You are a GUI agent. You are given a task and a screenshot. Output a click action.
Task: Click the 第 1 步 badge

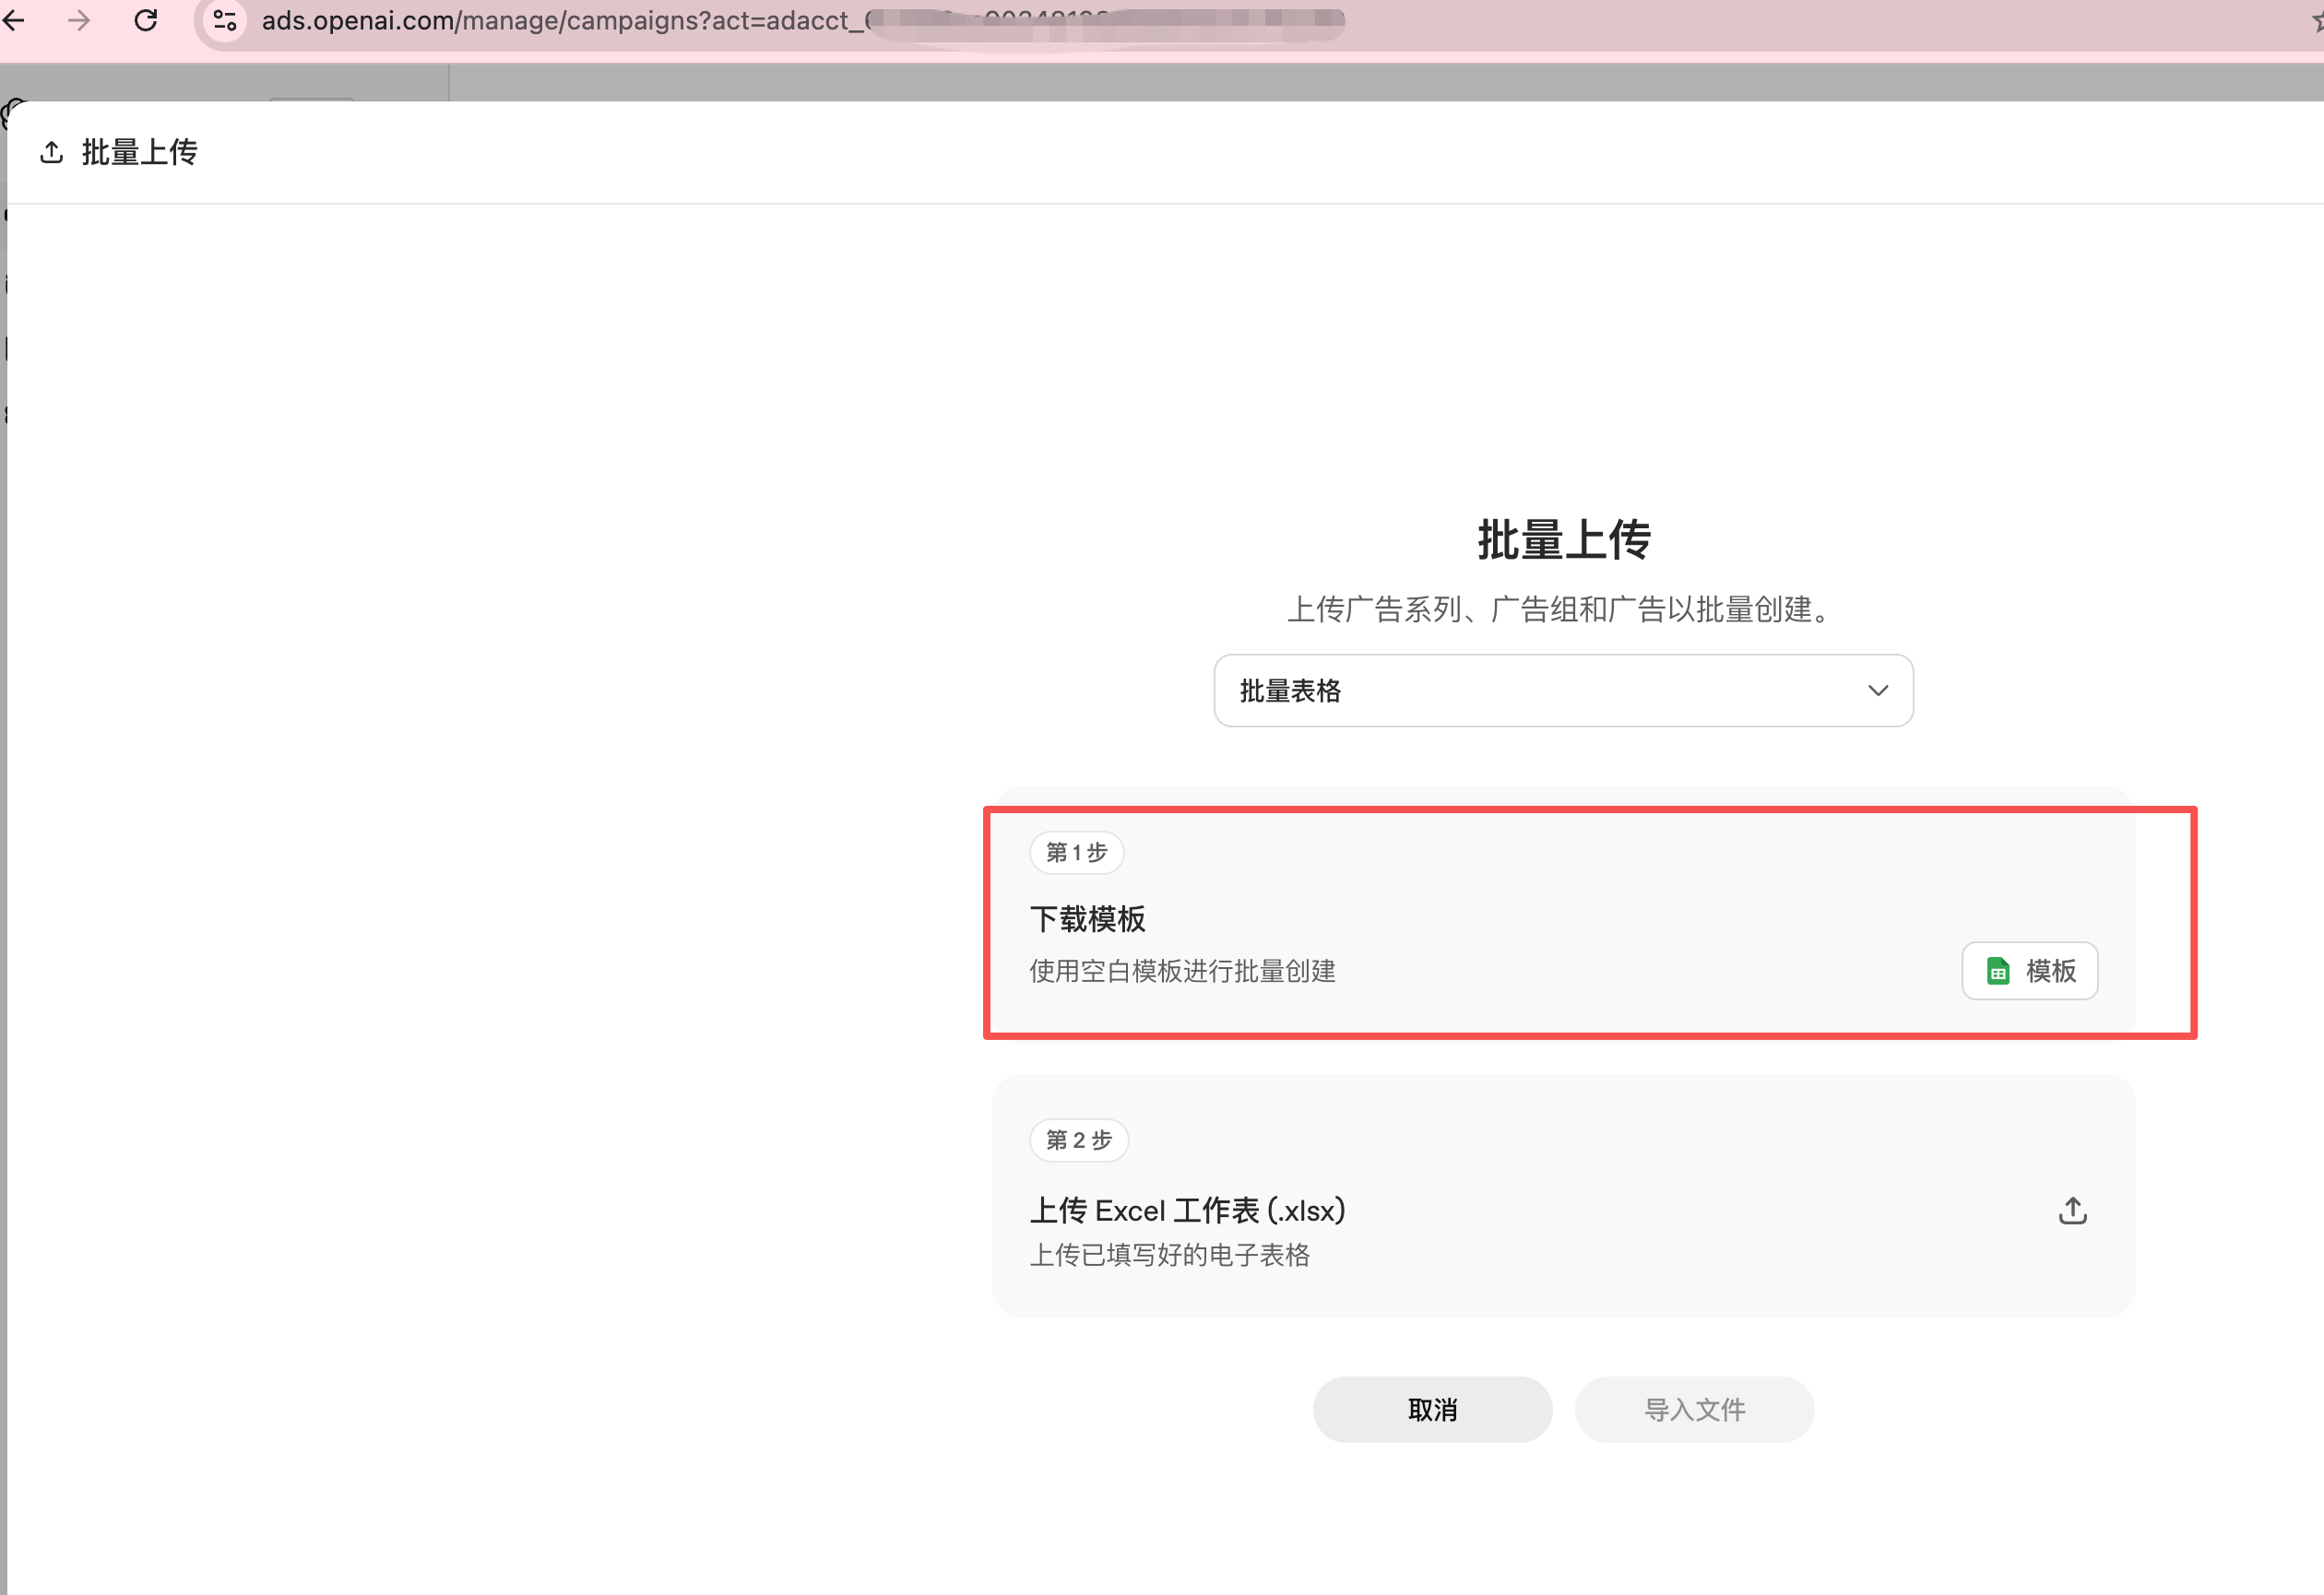pyautogui.click(x=1076, y=852)
